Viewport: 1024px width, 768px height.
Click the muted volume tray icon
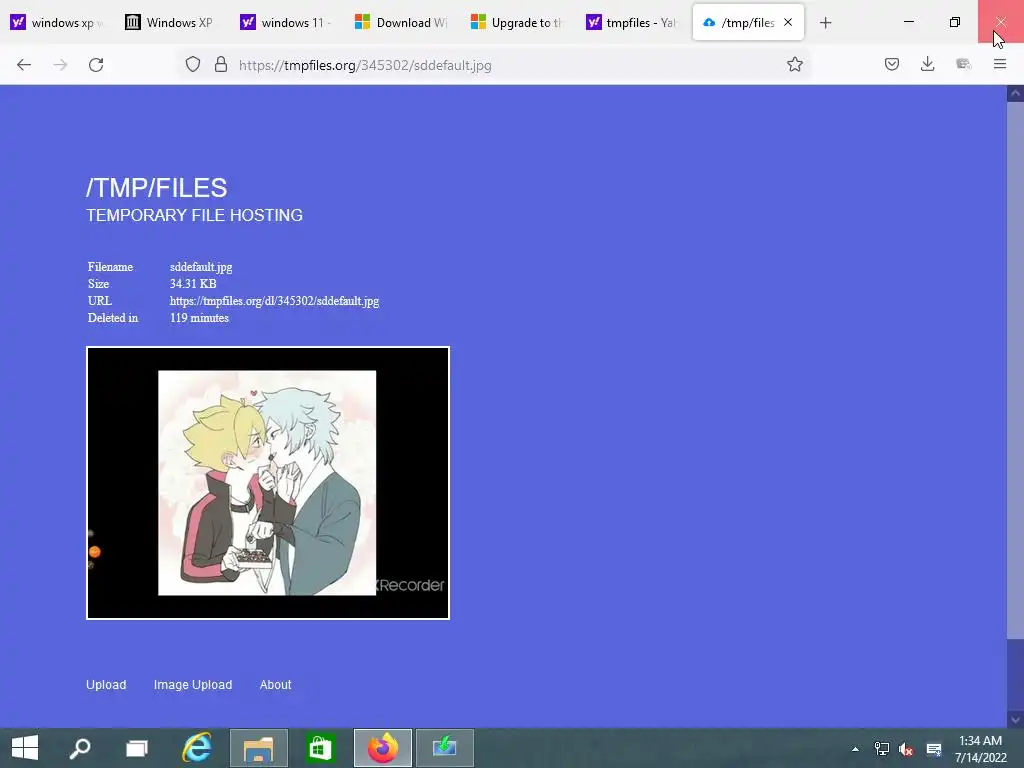[x=906, y=749]
